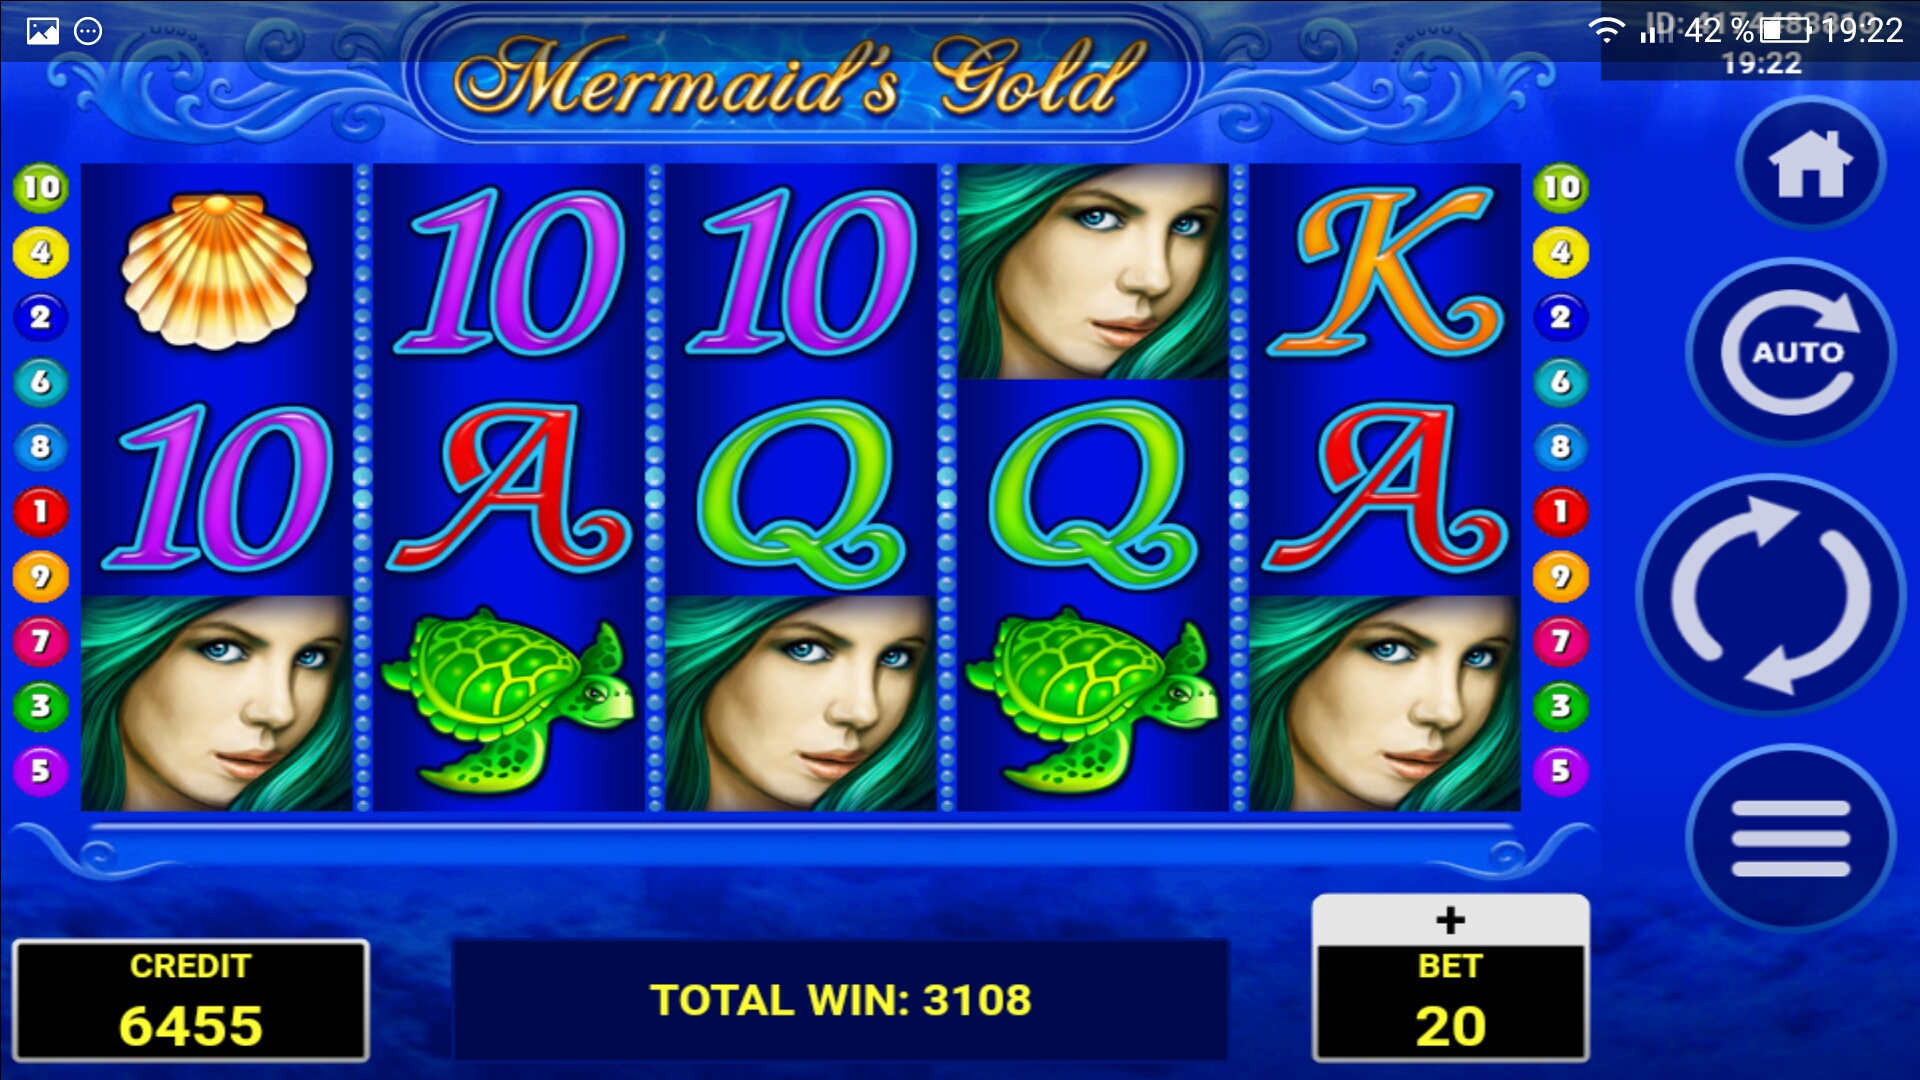This screenshot has width=1920, height=1080.
Task: Click the mermaid symbol atop fourth reel
Action: [x=1092, y=271]
